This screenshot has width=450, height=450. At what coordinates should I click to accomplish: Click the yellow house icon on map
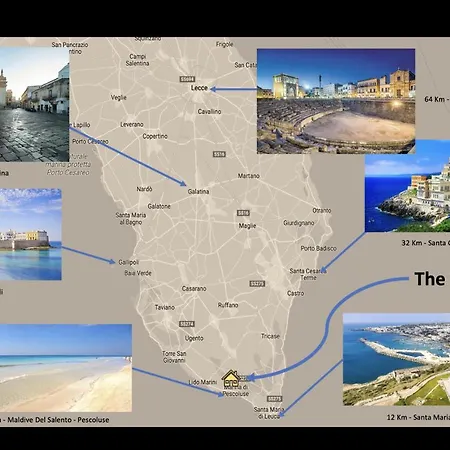click(231, 378)
